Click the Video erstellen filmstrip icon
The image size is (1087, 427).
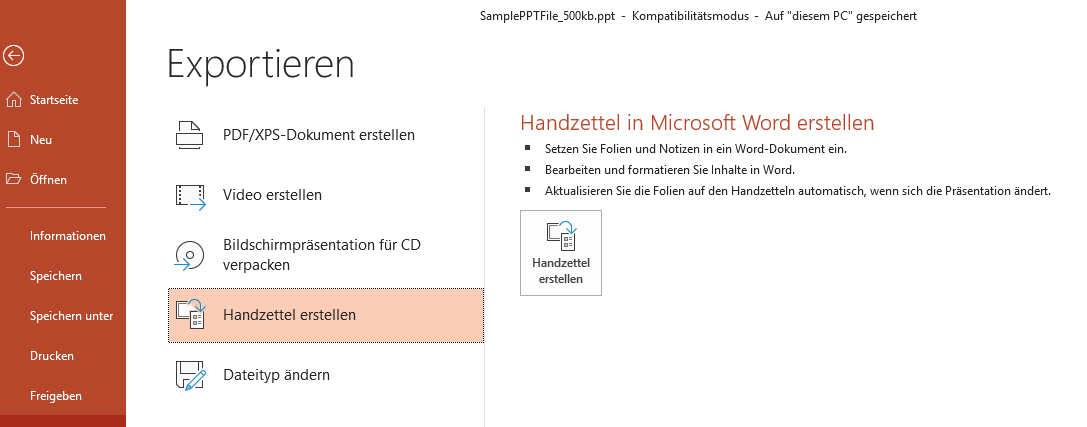pos(190,195)
